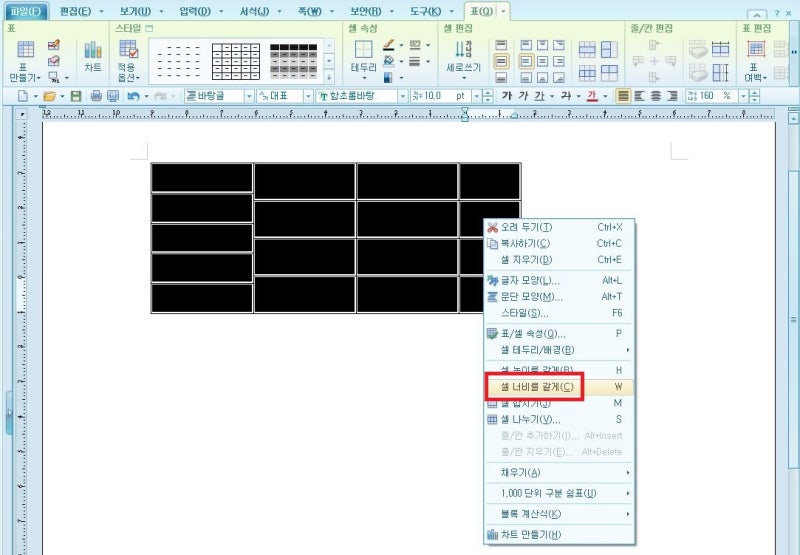Screen dimensions: 800x555
Task: Click the help question mark icon
Action: click(777, 14)
